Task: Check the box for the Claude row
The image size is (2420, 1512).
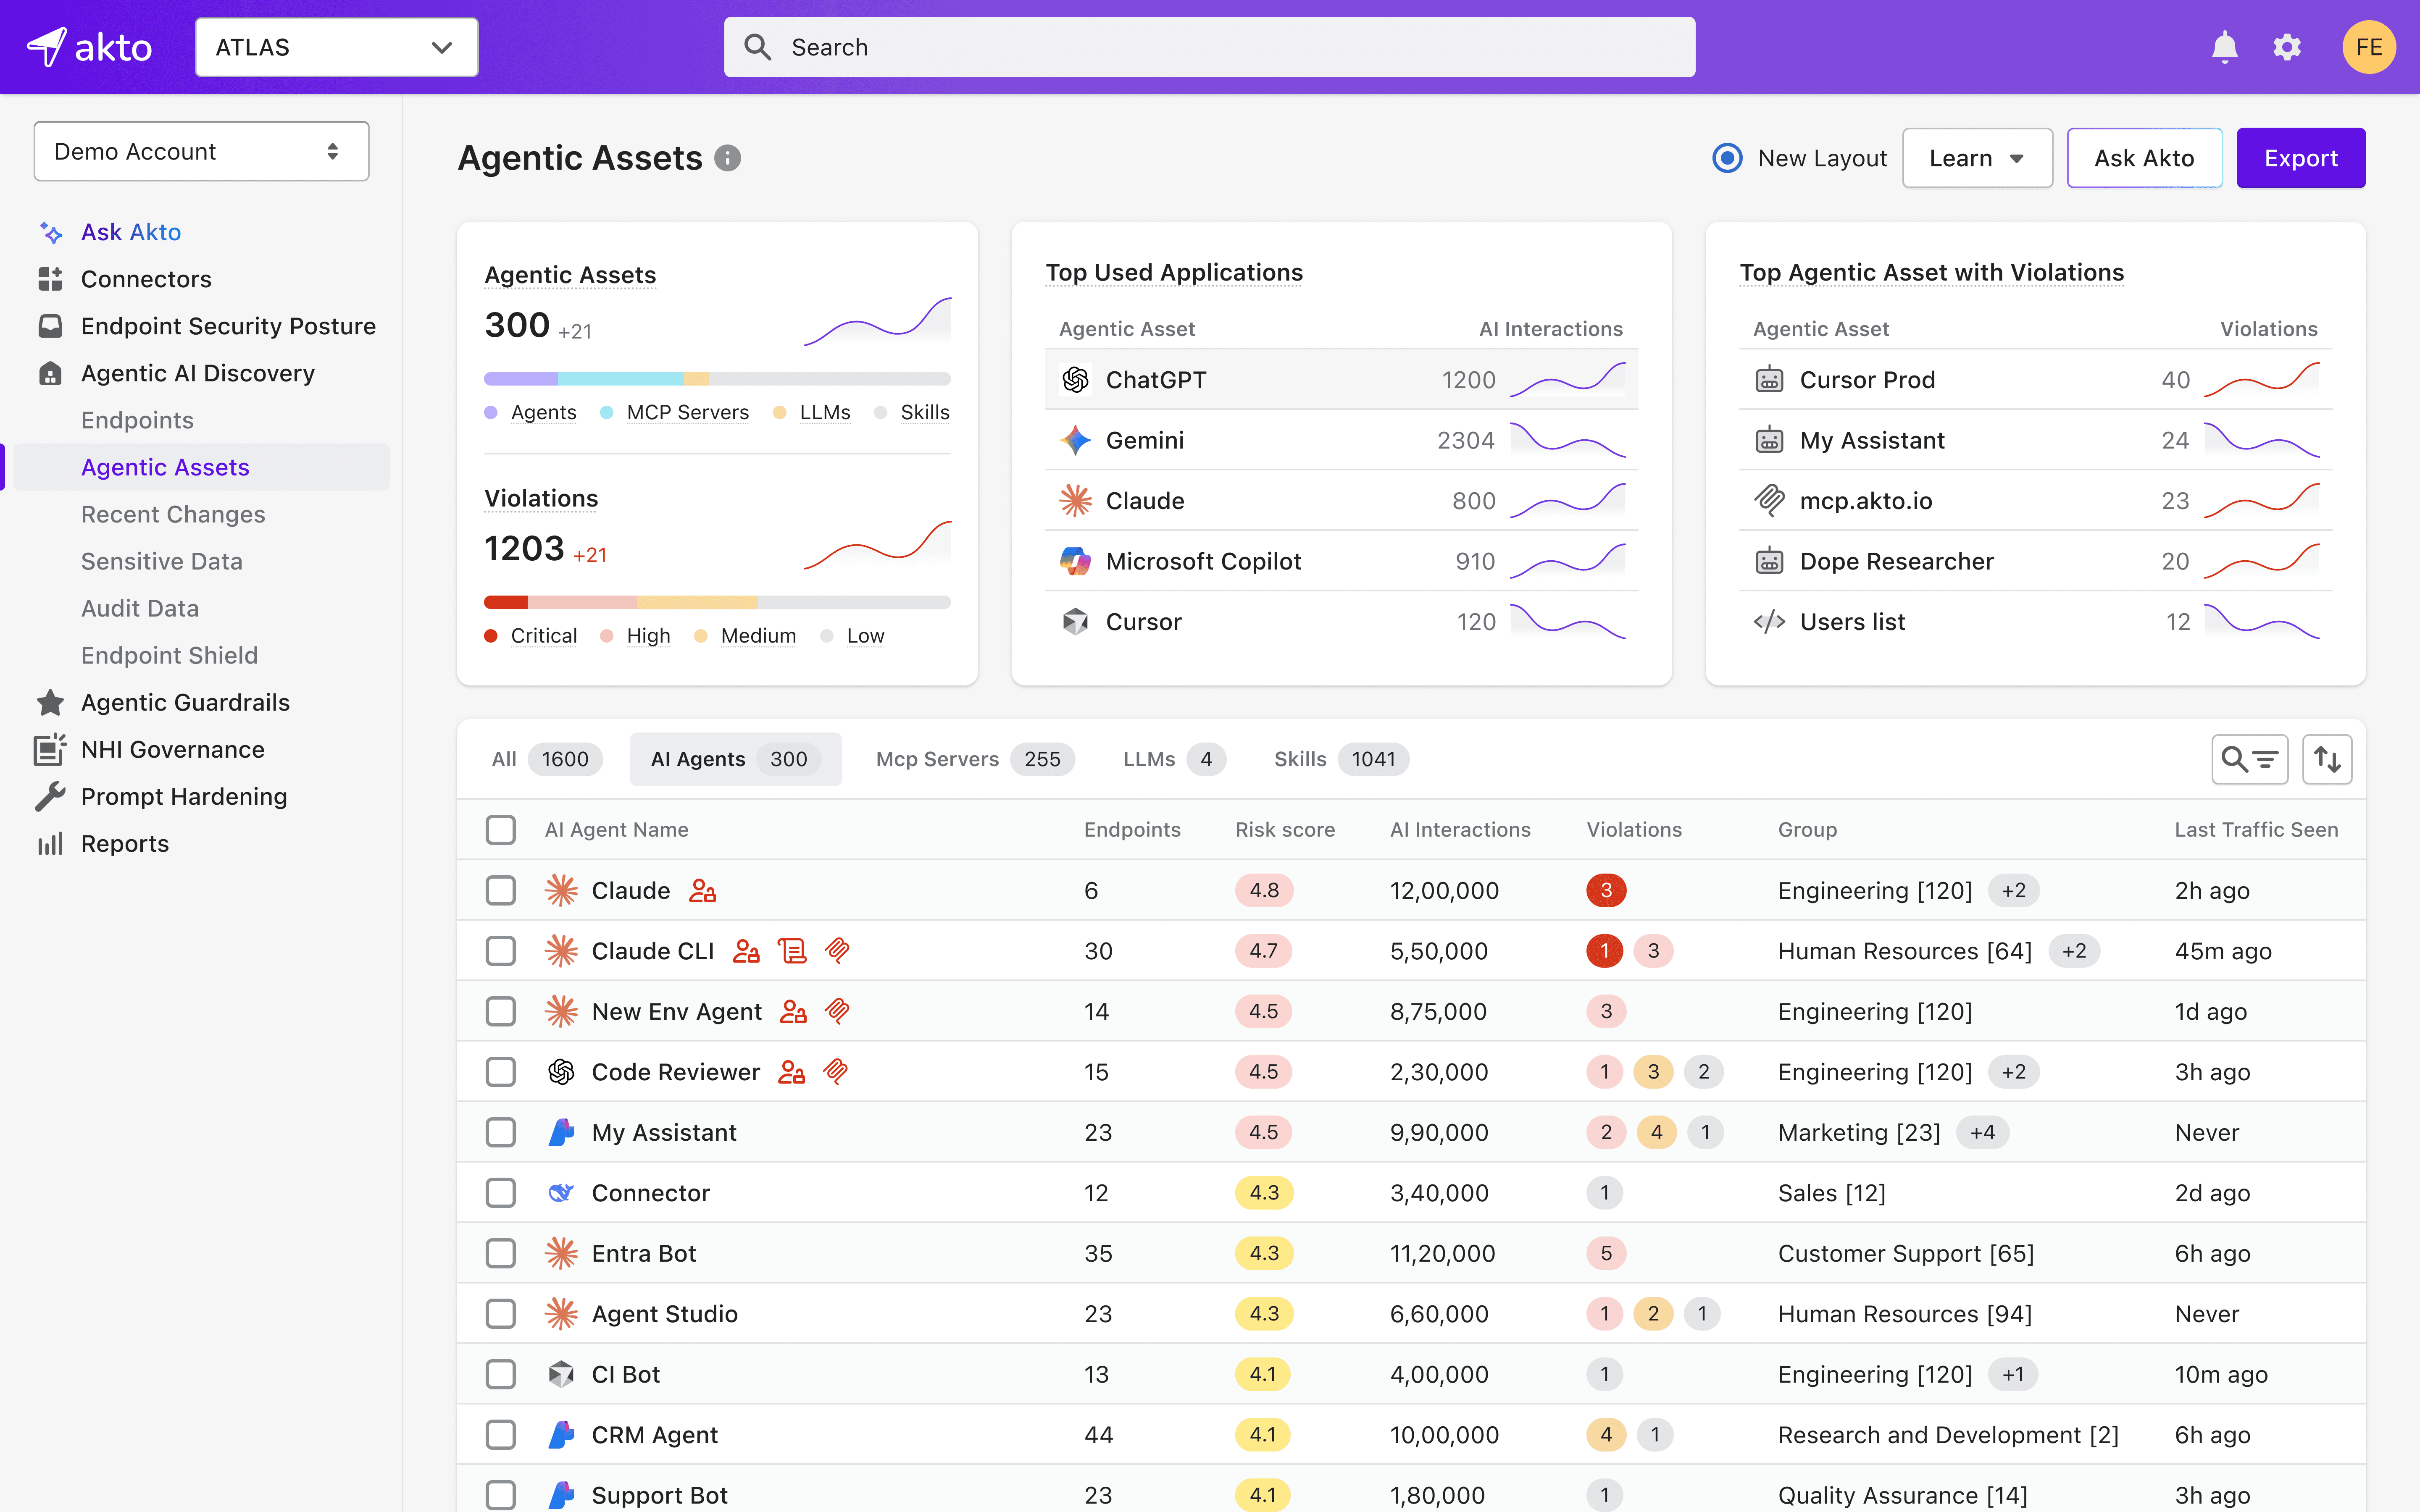Action: (x=500, y=890)
